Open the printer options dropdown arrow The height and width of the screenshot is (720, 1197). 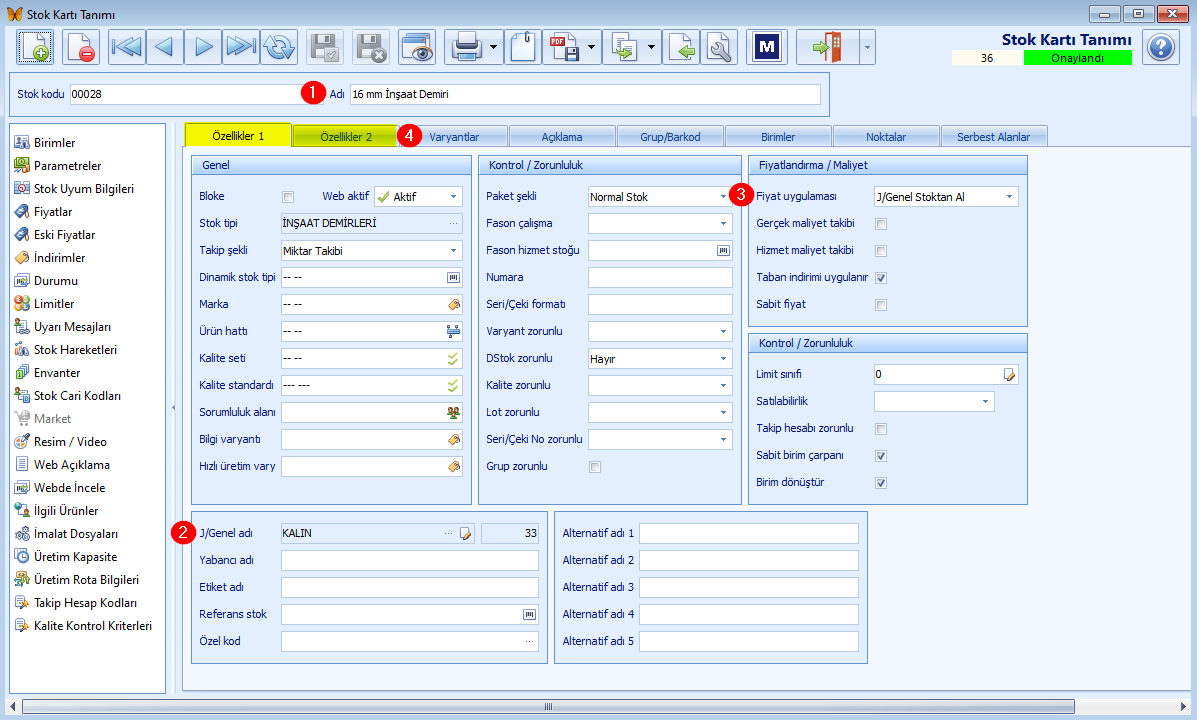point(493,47)
